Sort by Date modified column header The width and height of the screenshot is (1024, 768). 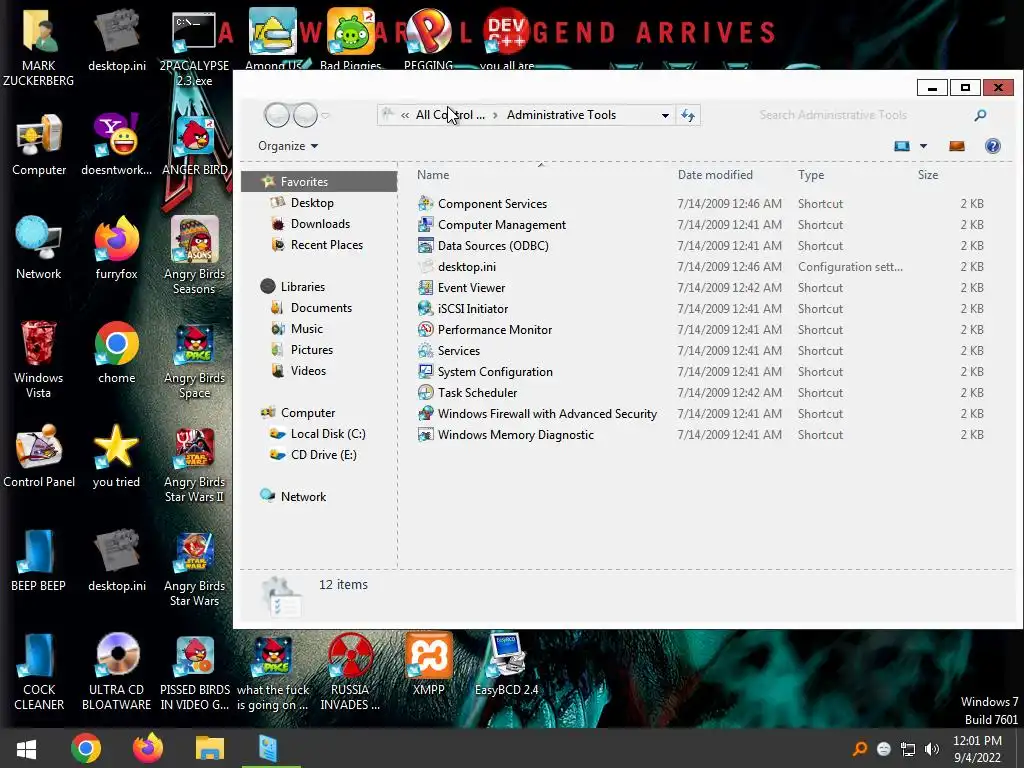[715, 175]
